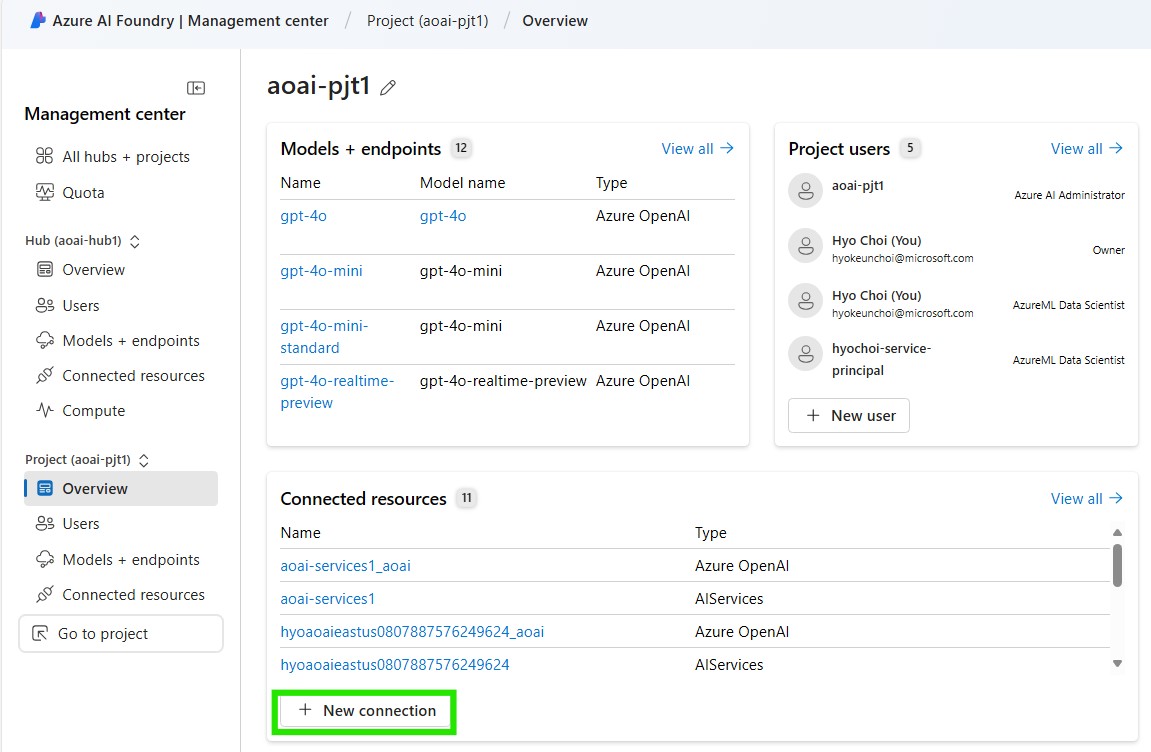
Task: Open the gpt-4o-realtime-preview deployment link
Action: [337, 391]
